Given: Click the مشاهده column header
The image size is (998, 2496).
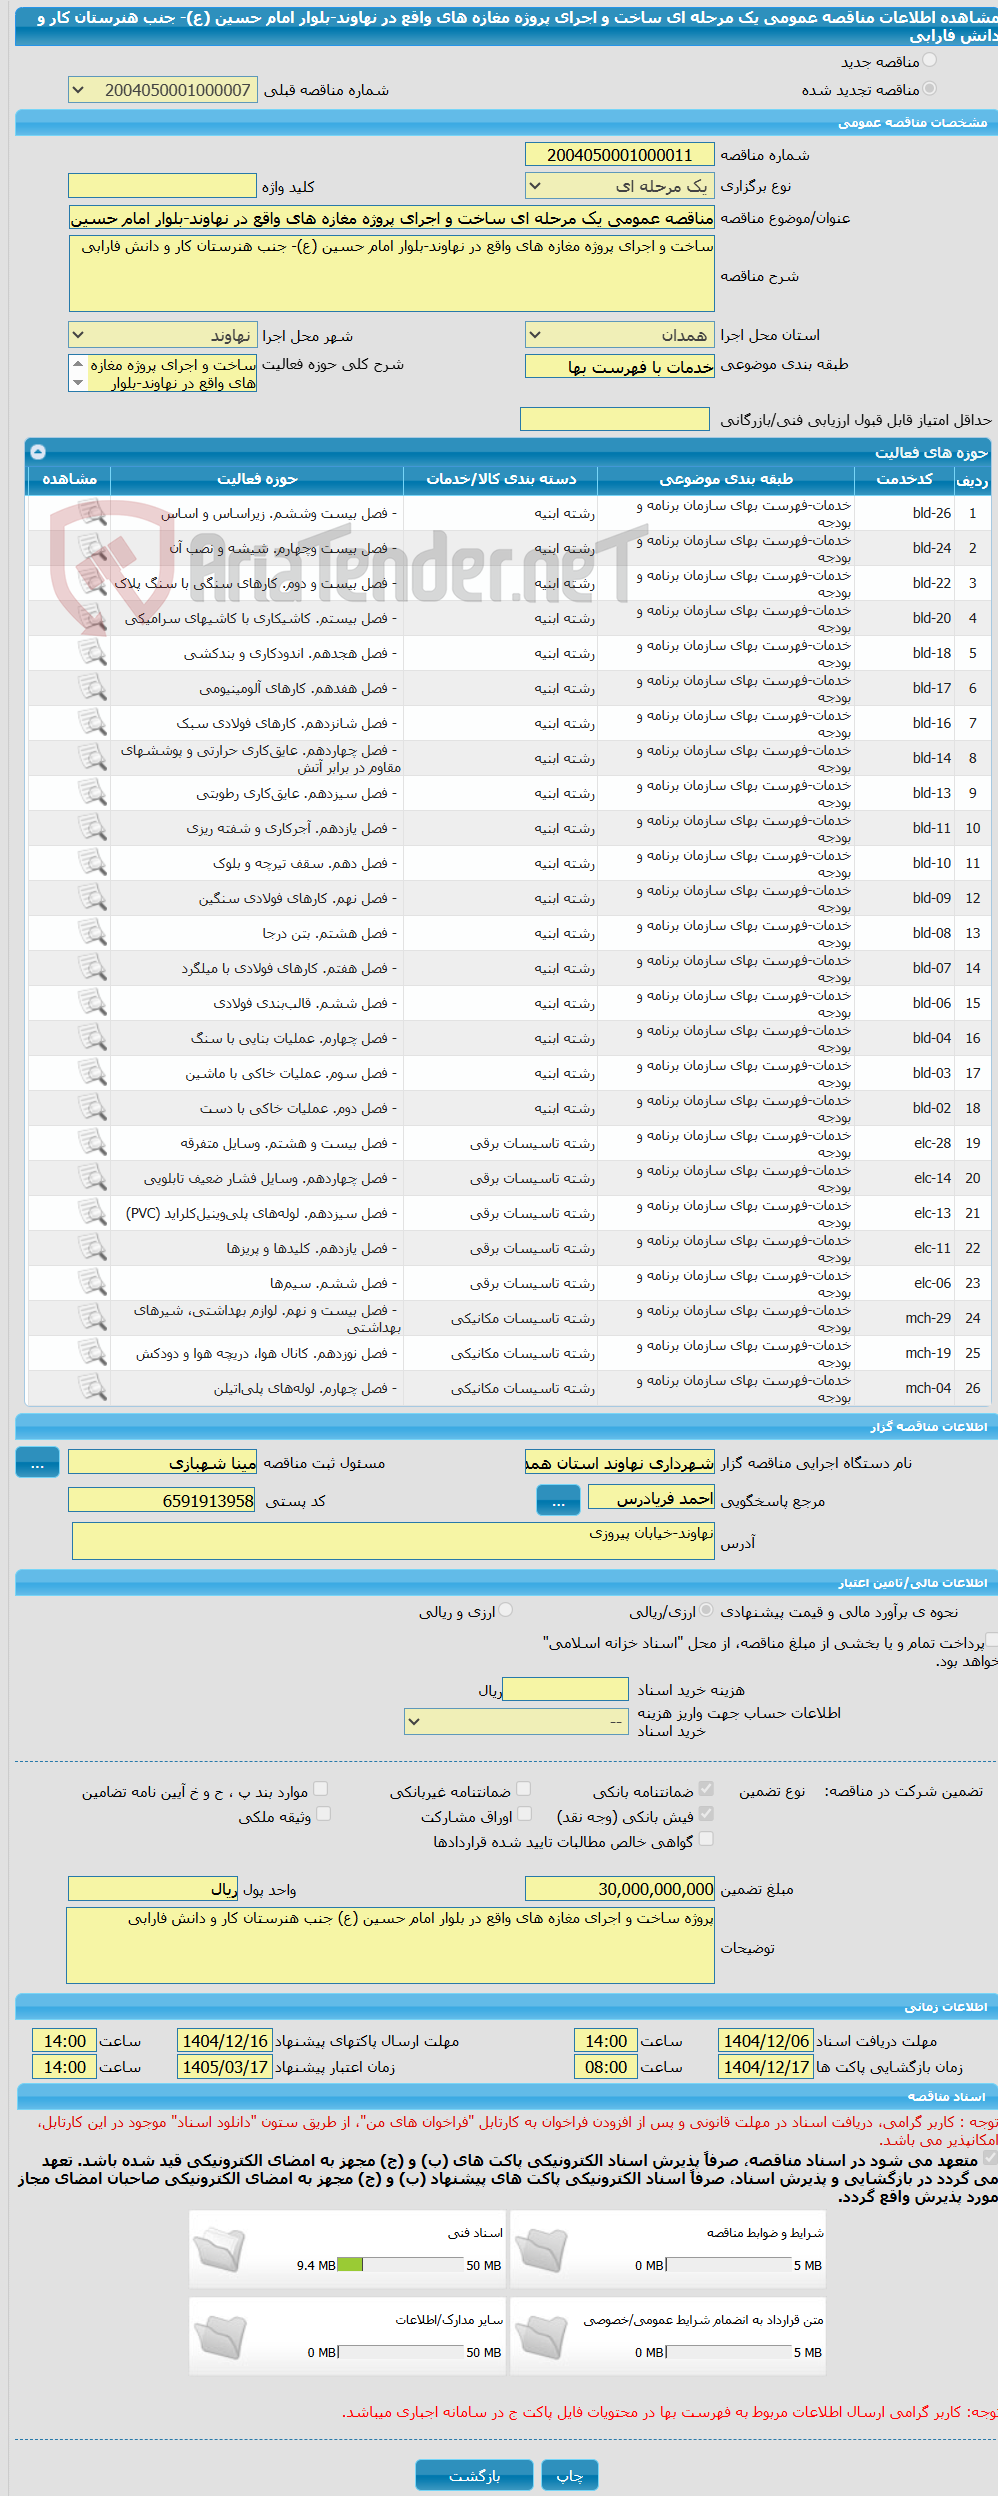Looking at the screenshot, I should pyautogui.click(x=69, y=479).
